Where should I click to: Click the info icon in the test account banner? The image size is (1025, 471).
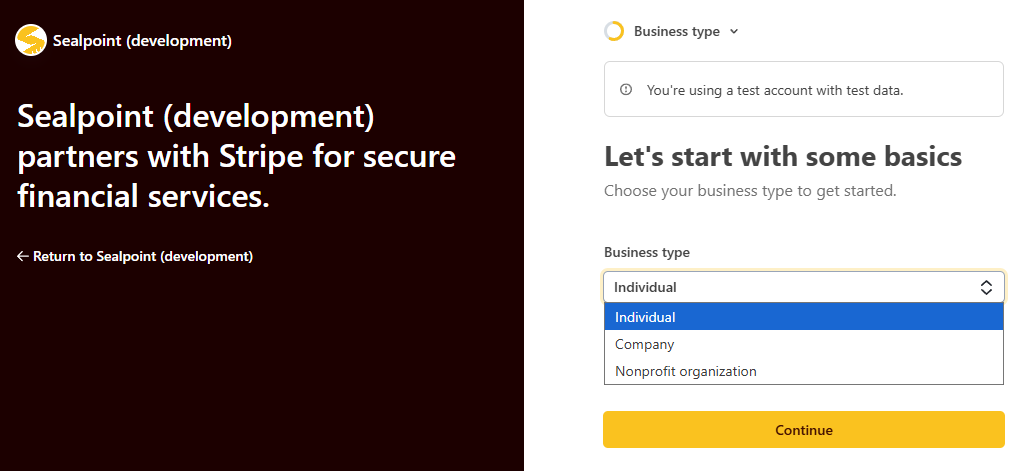click(x=626, y=89)
